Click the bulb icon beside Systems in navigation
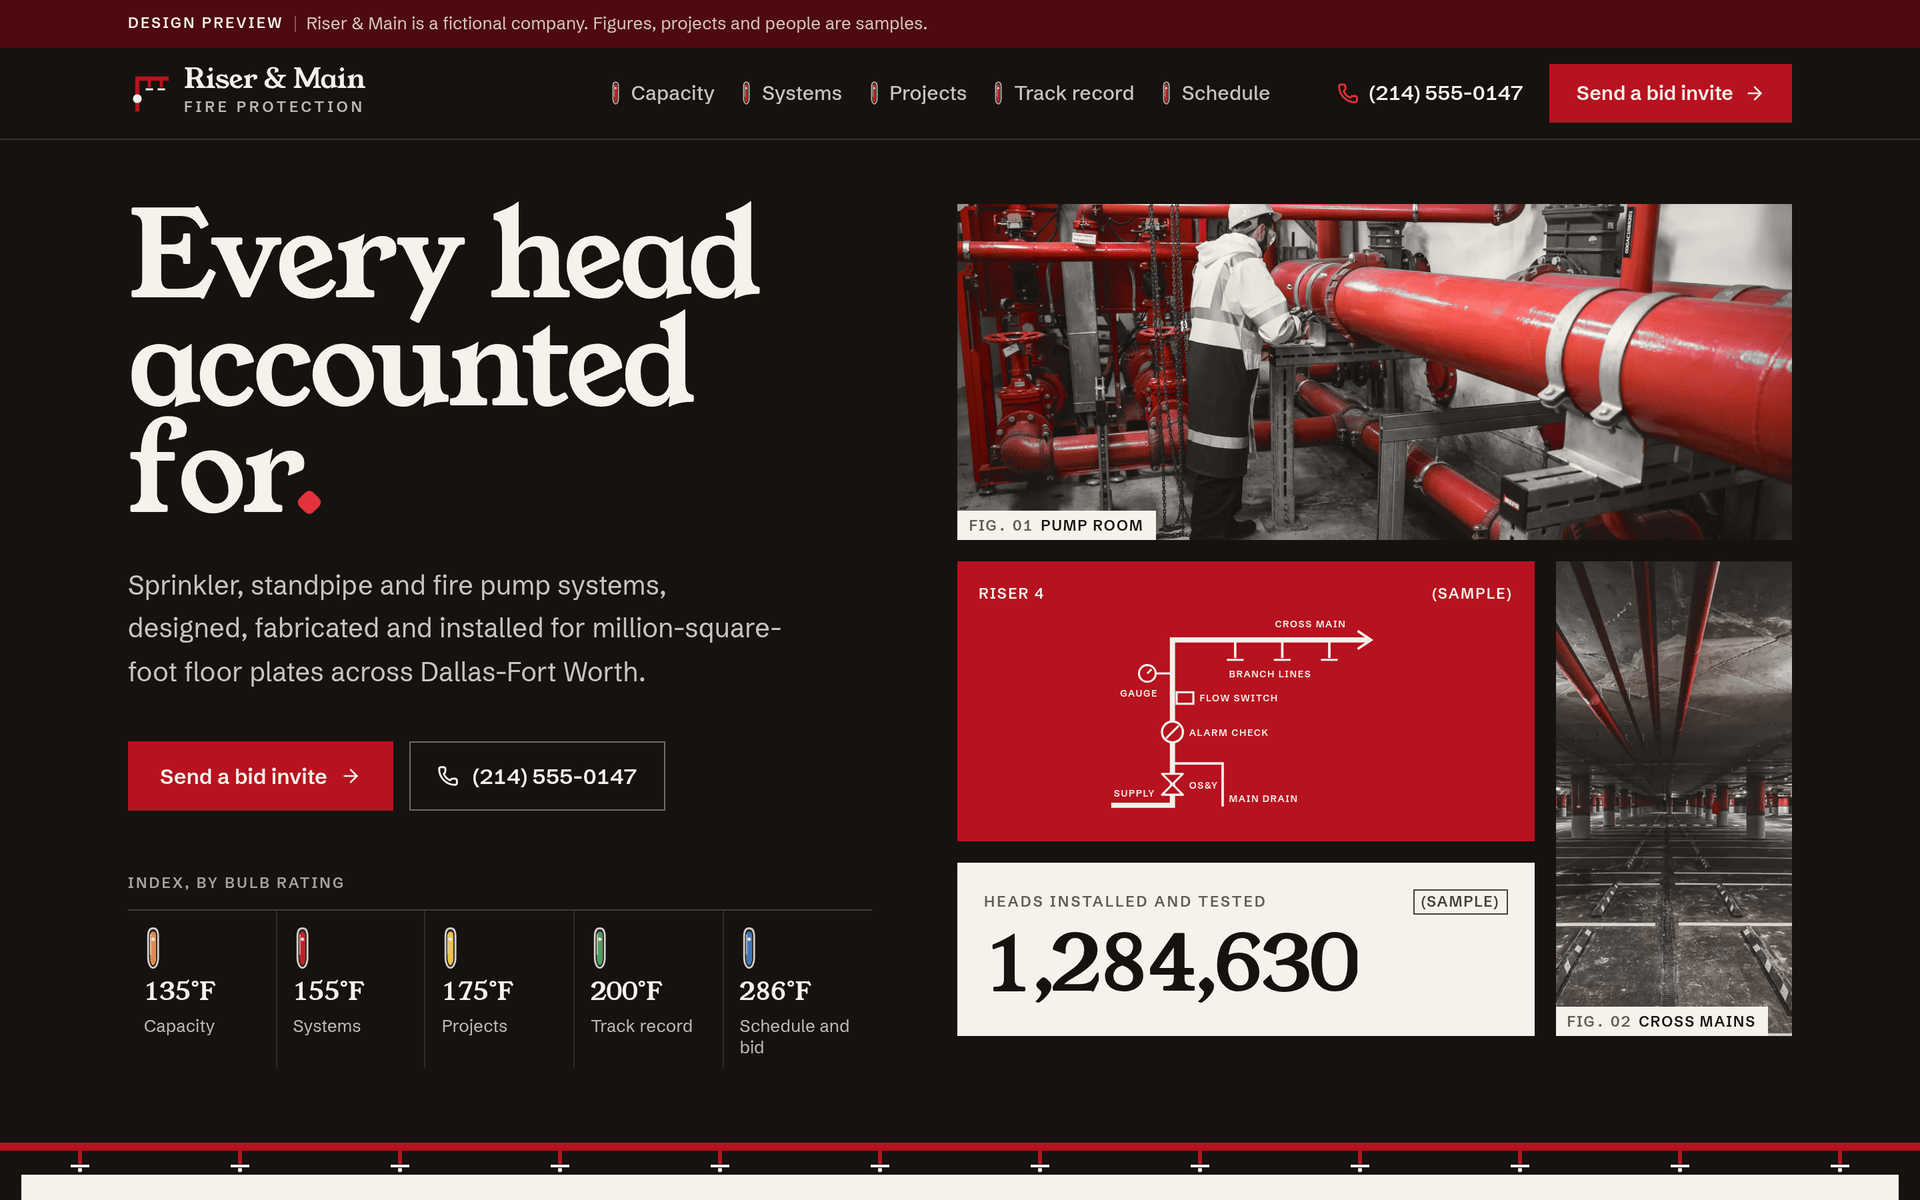1920x1200 pixels. pos(746,93)
